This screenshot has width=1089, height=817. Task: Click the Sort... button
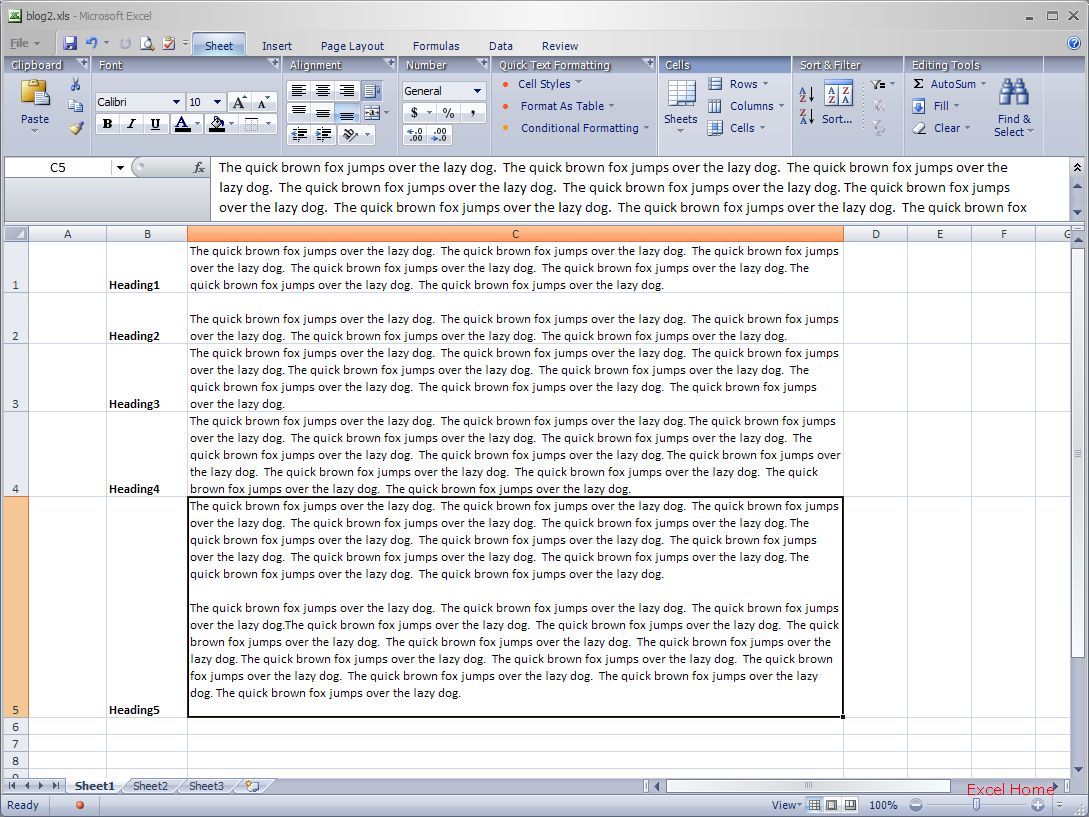coord(838,103)
